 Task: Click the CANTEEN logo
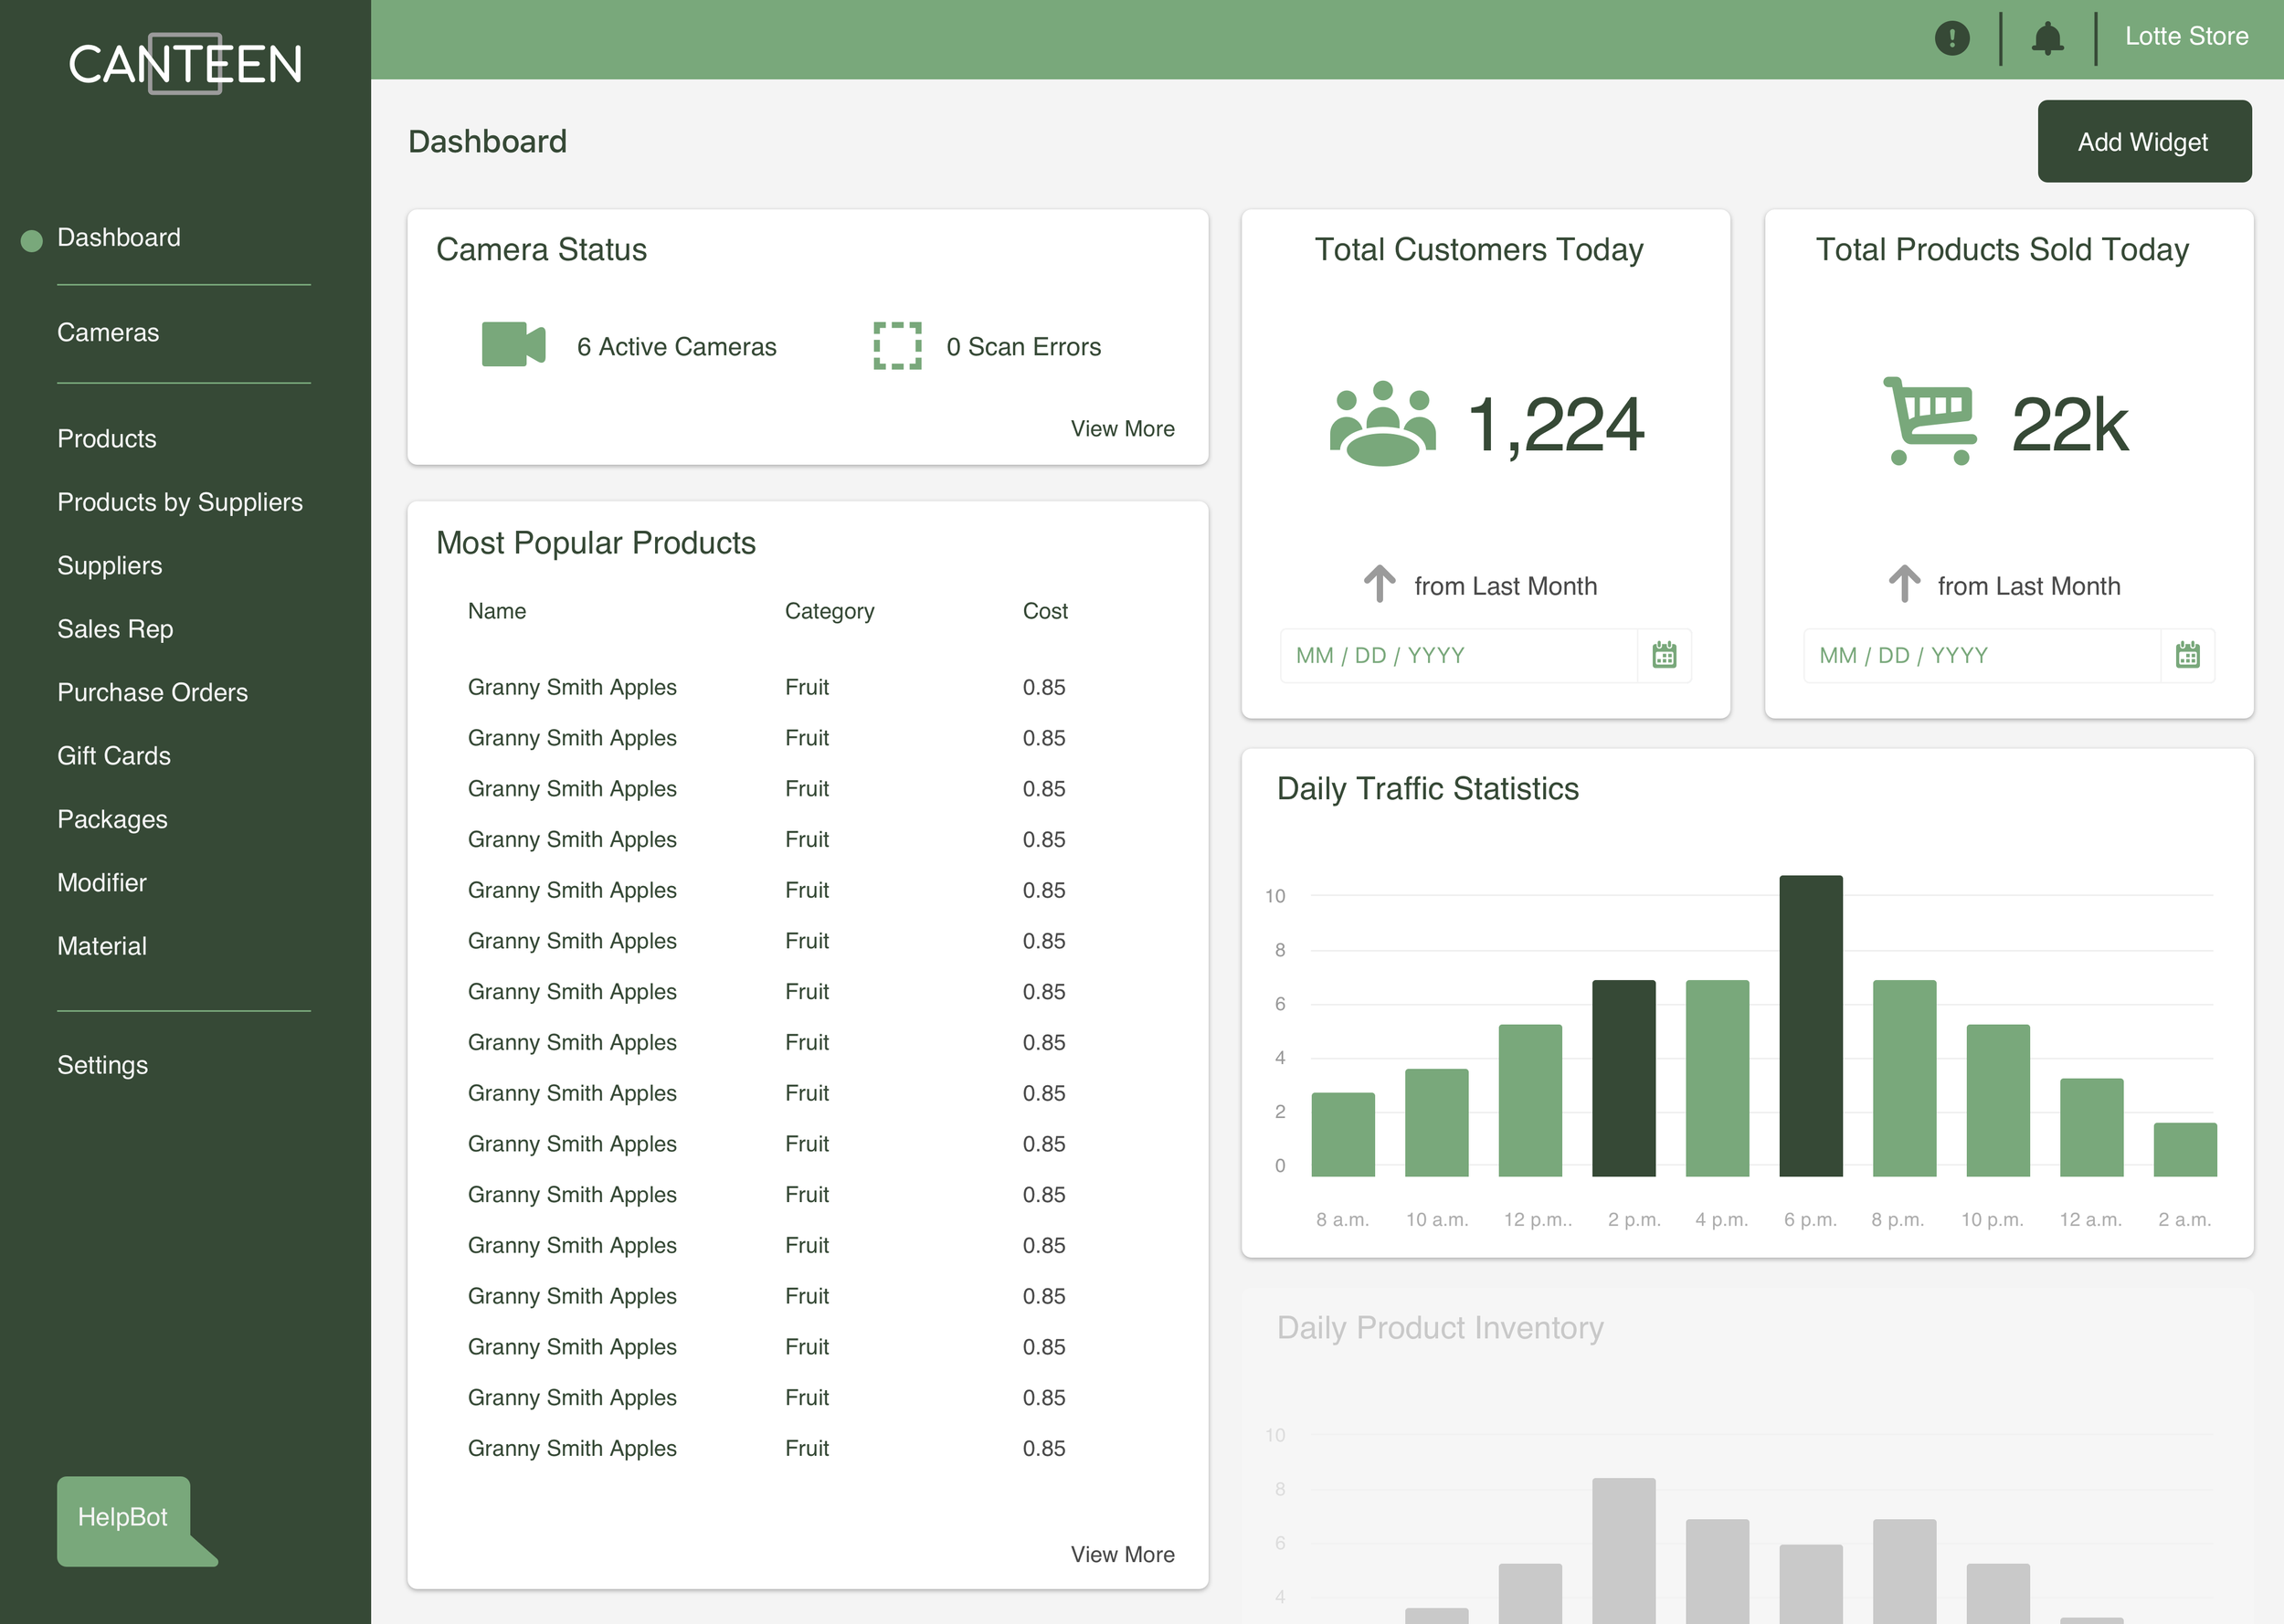tap(185, 64)
